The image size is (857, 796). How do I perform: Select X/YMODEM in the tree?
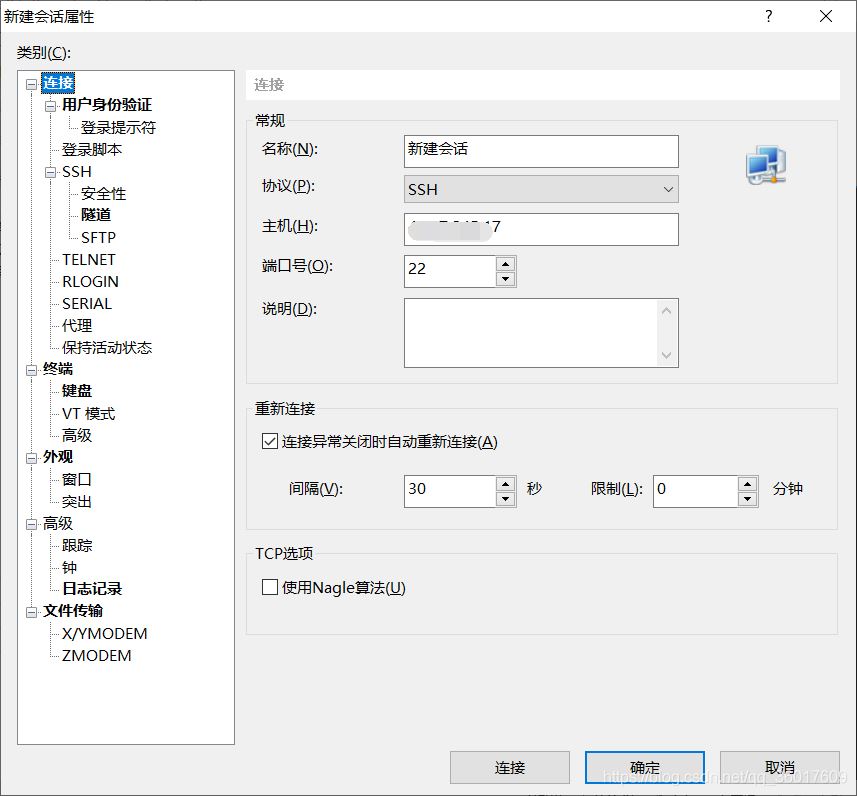[x=104, y=634]
